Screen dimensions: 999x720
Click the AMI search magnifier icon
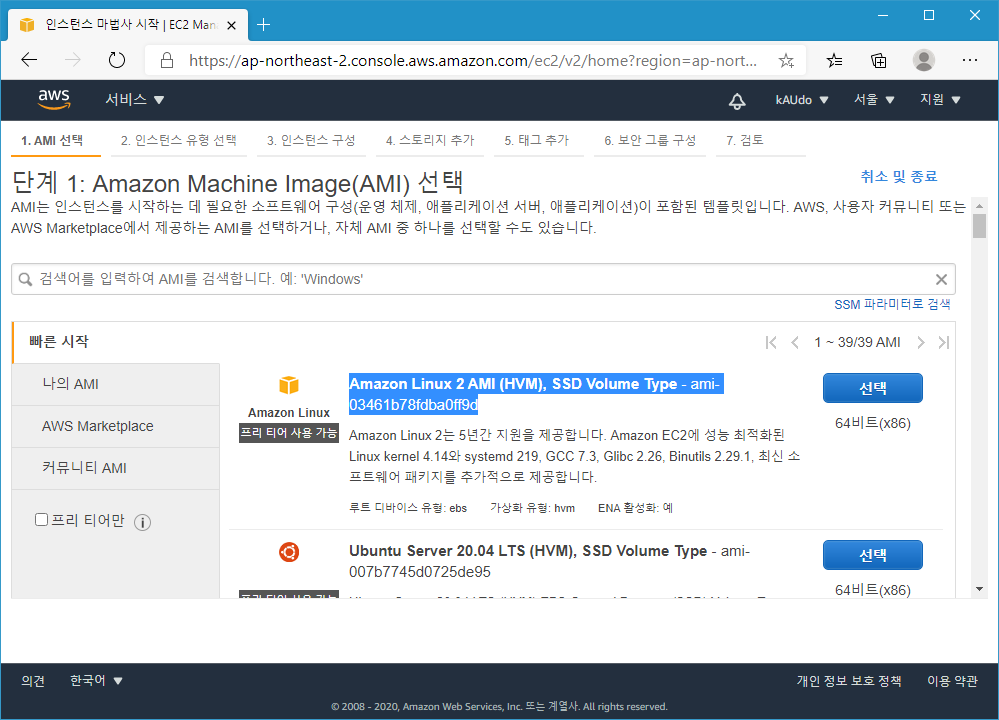pyautogui.click(x=25, y=279)
